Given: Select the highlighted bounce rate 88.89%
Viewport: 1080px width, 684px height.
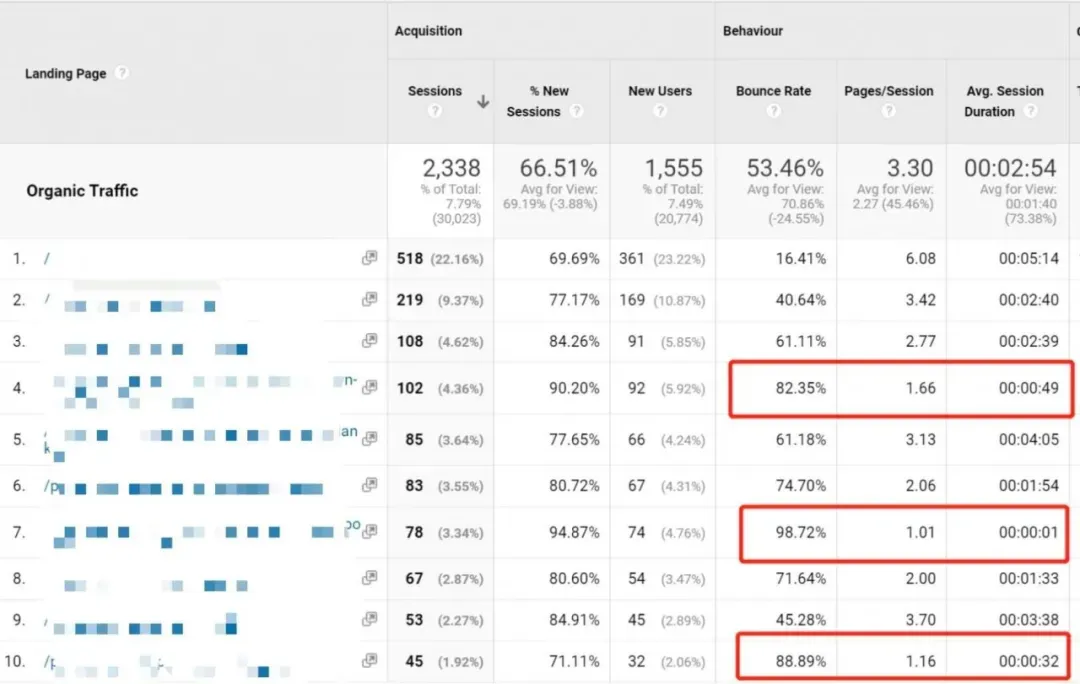Looking at the screenshot, I should tap(800, 661).
